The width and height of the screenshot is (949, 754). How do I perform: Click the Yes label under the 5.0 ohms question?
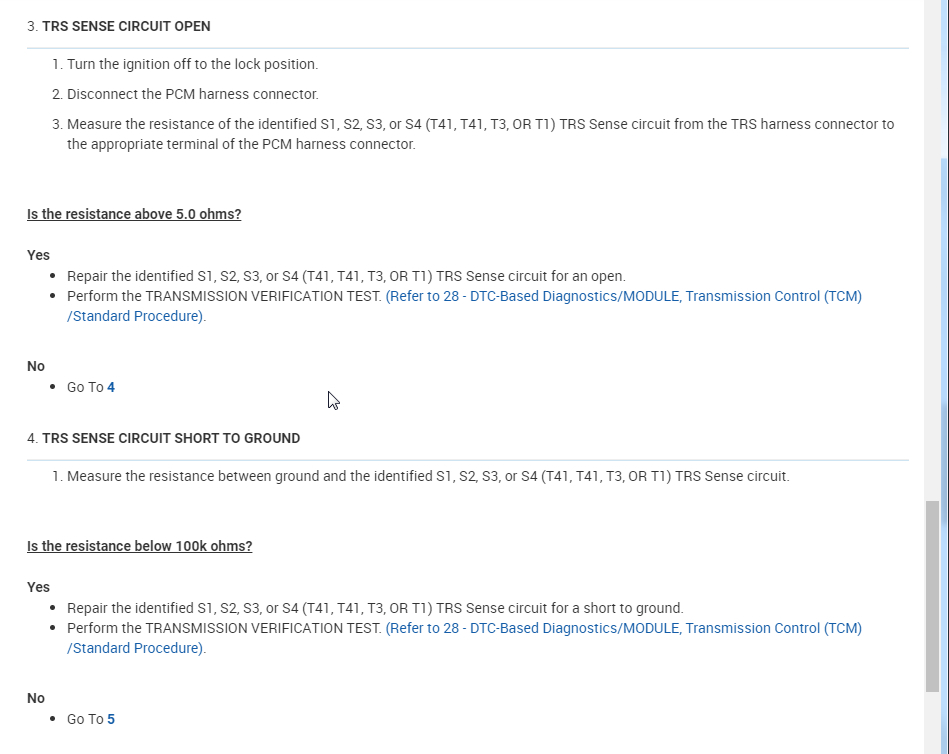(x=38, y=255)
